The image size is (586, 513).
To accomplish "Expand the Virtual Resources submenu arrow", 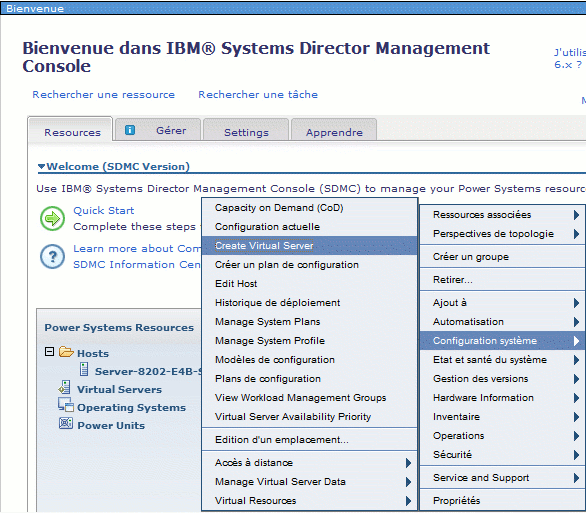I will click(408, 501).
